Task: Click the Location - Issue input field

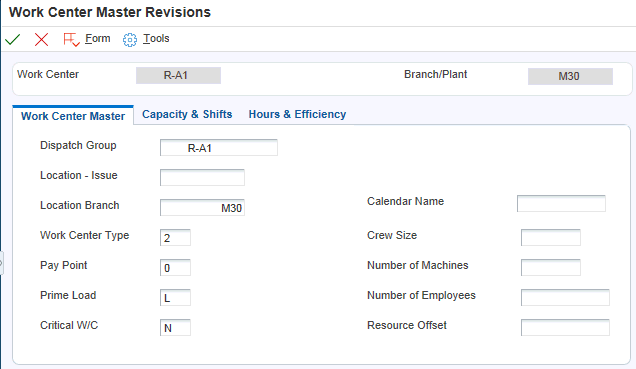Action: click(202, 178)
